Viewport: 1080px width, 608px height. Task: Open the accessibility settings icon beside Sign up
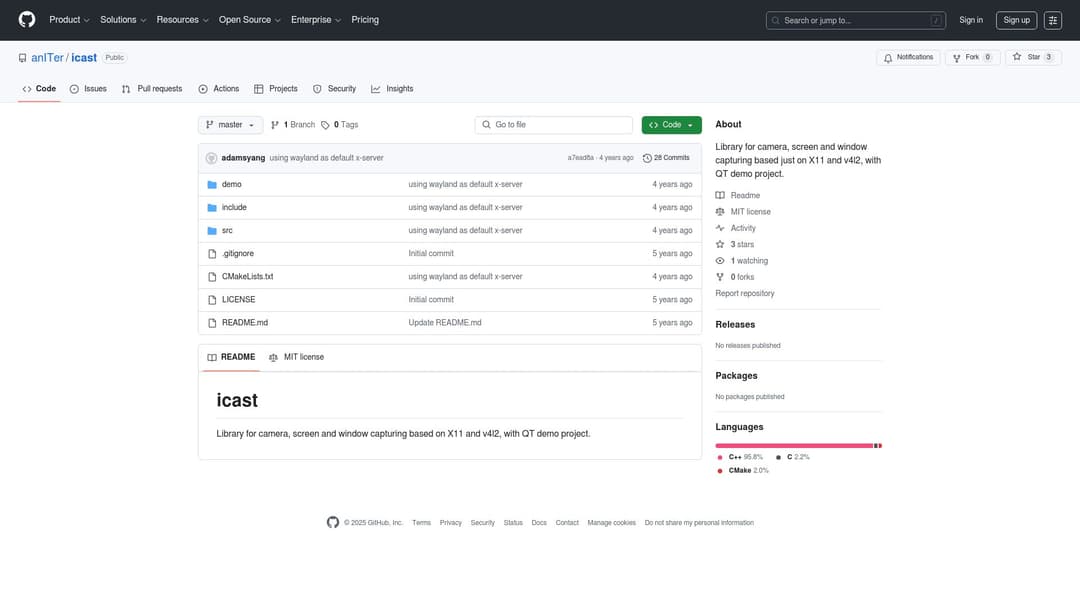(1052, 20)
